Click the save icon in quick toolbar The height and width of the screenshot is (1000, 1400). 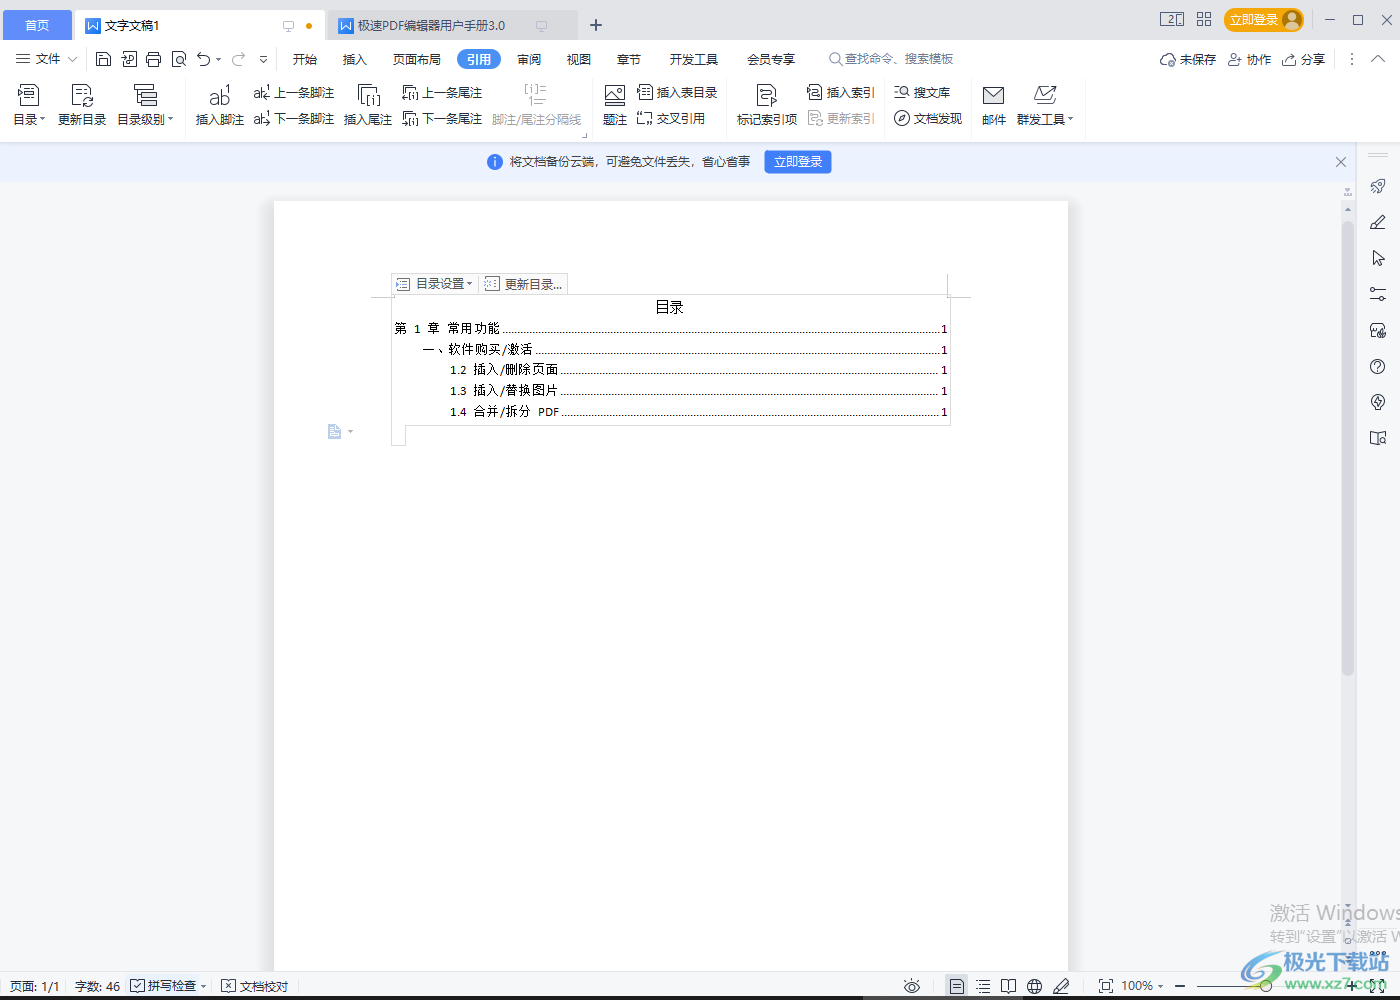pos(103,59)
